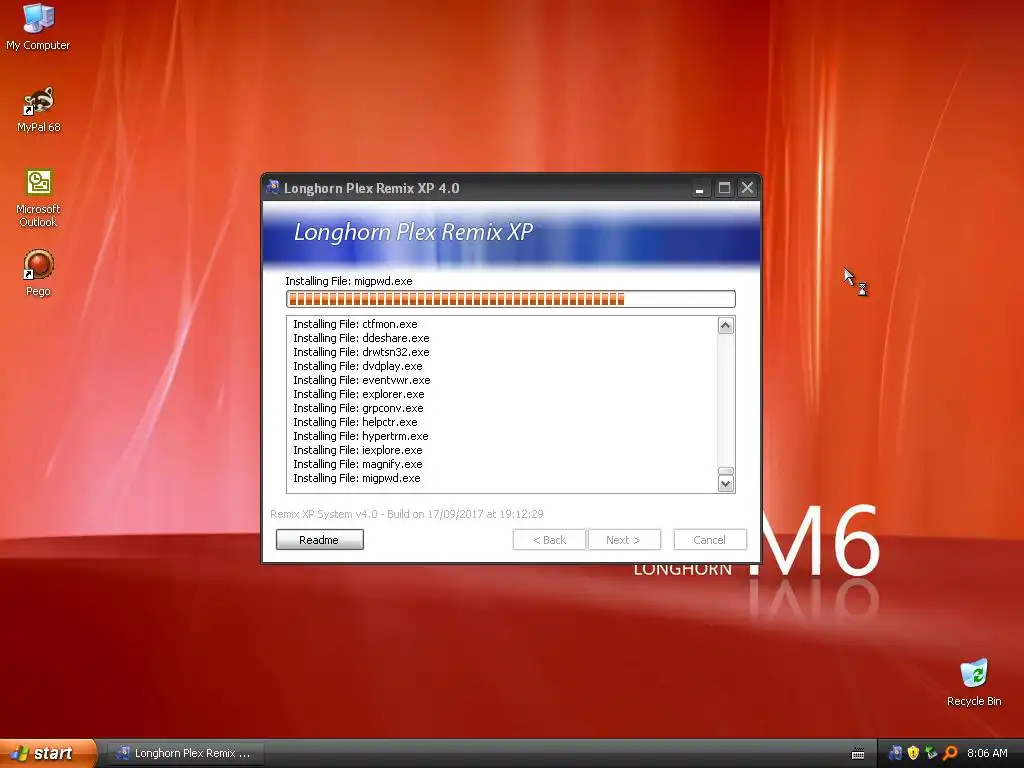Open the Readme button

tap(319, 539)
